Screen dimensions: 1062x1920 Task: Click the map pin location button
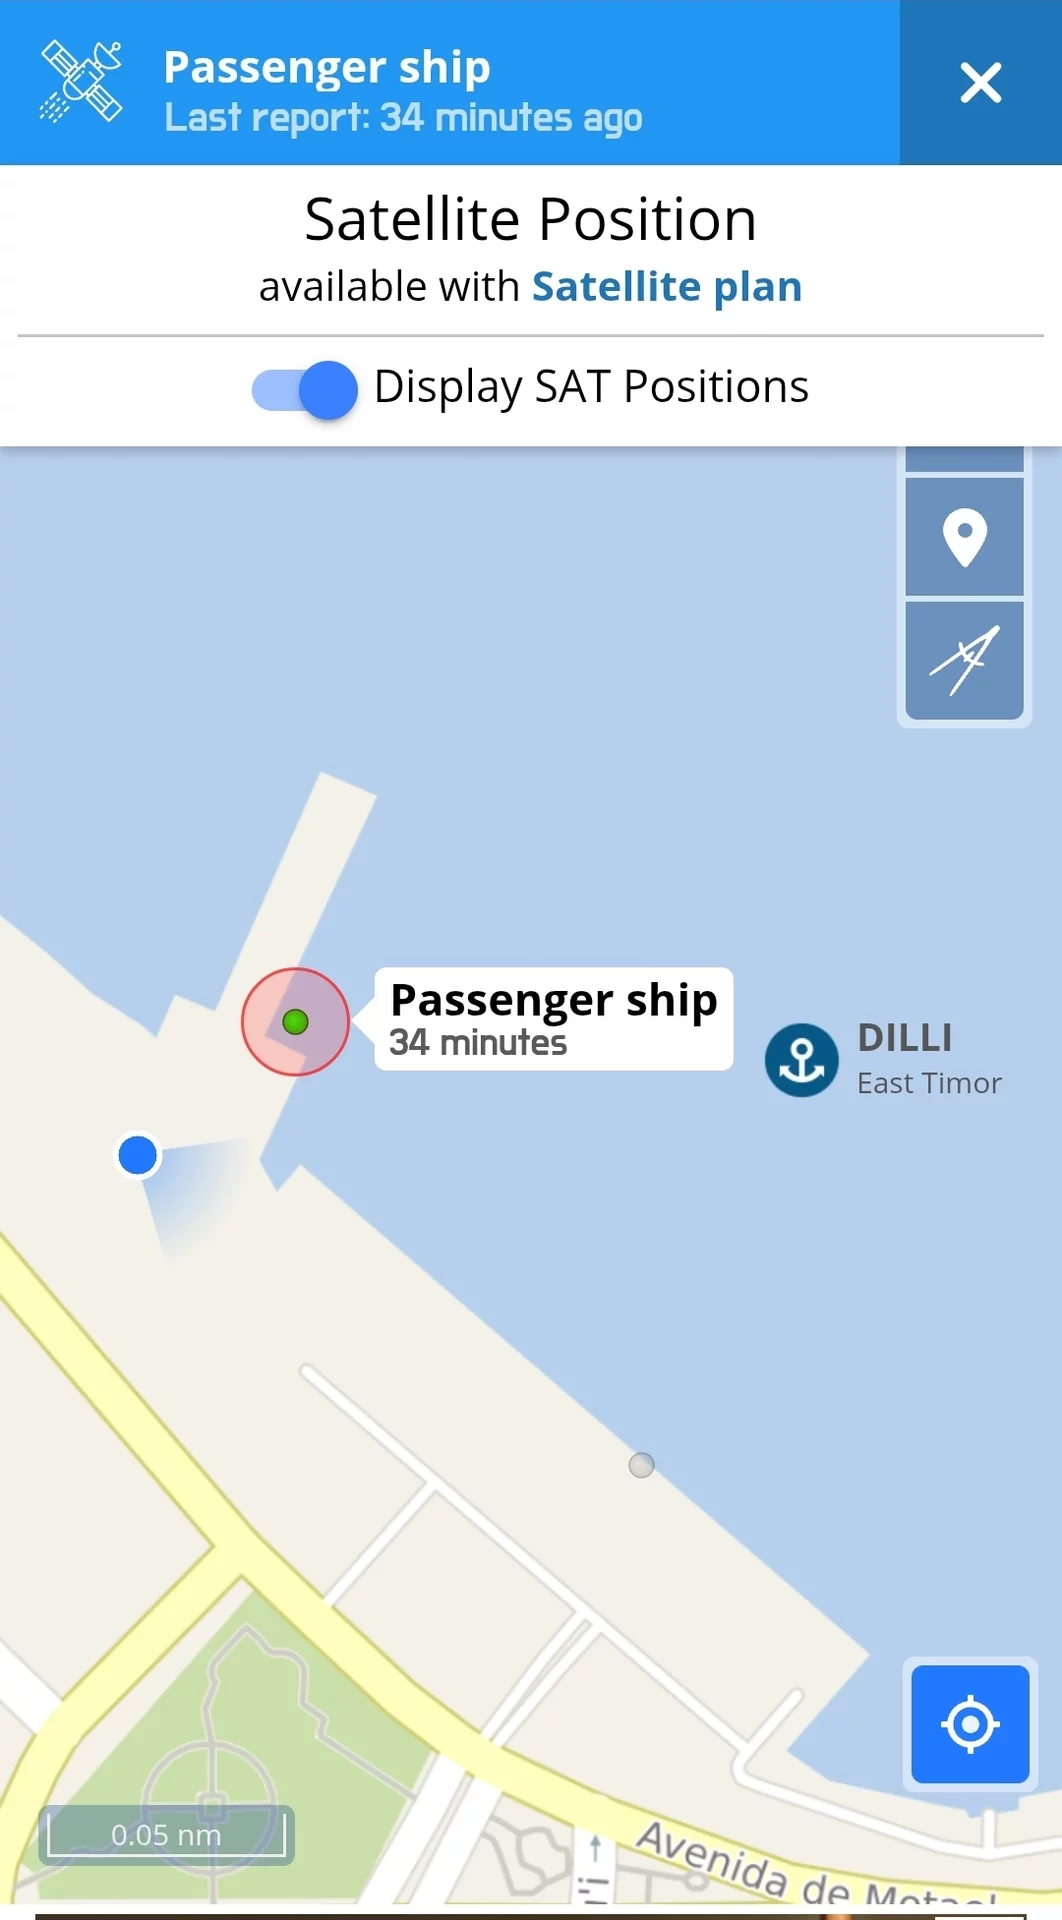click(965, 537)
